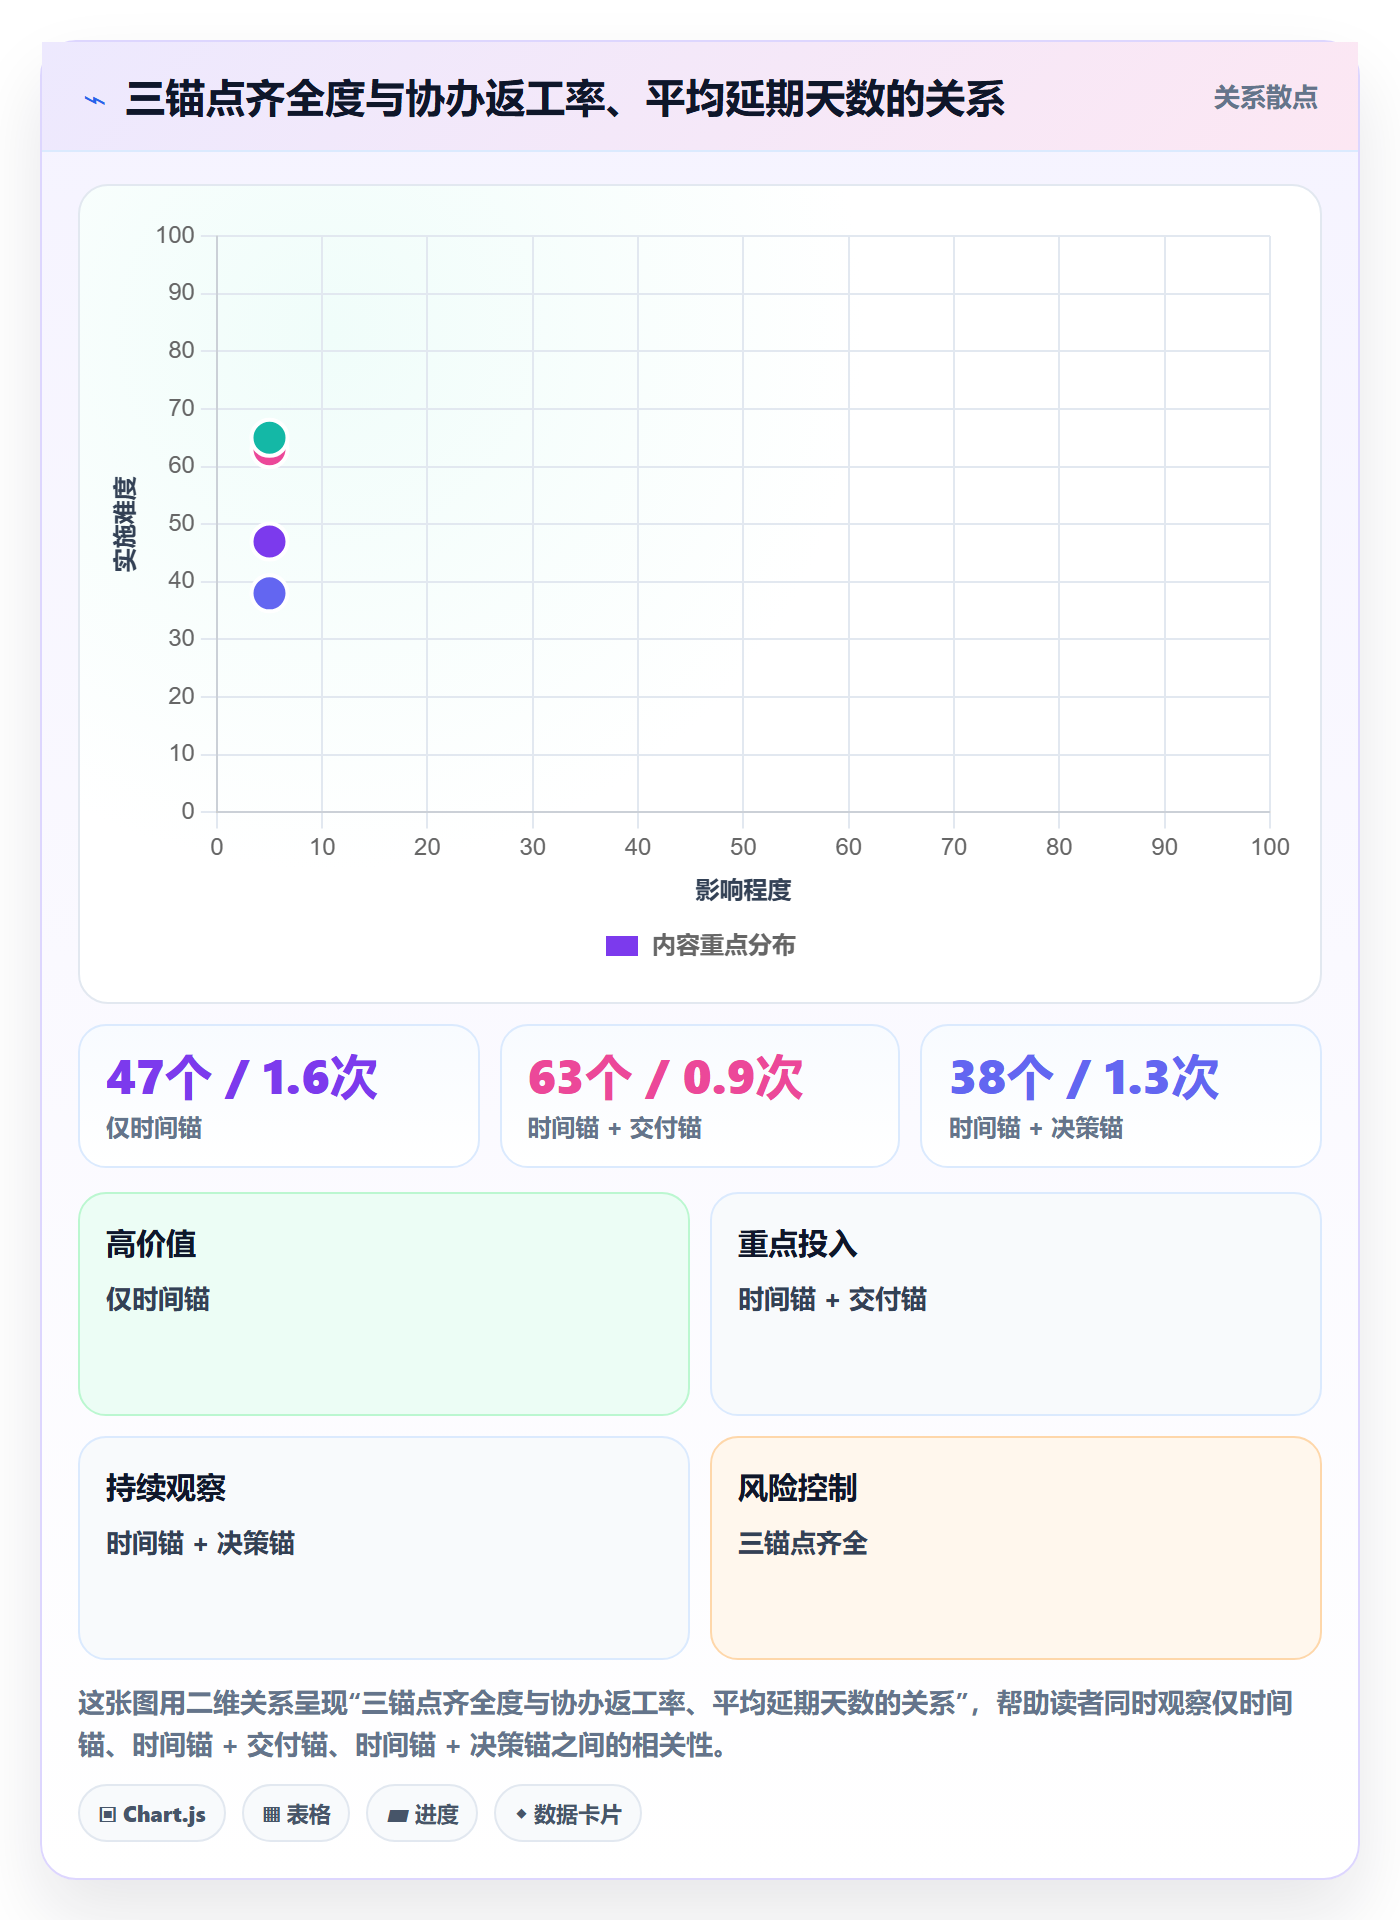Click the 数据卡片 chip
This screenshot has height=1920, width=1400.
pyautogui.click(x=568, y=1814)
